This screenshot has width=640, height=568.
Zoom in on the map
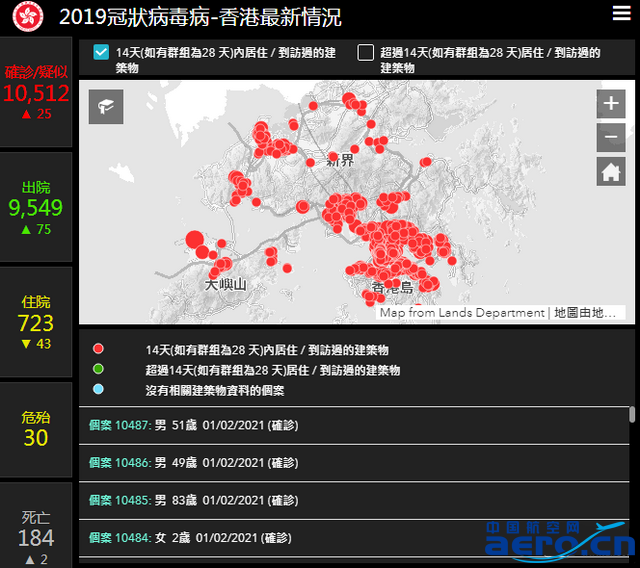(x=611, y=104)
